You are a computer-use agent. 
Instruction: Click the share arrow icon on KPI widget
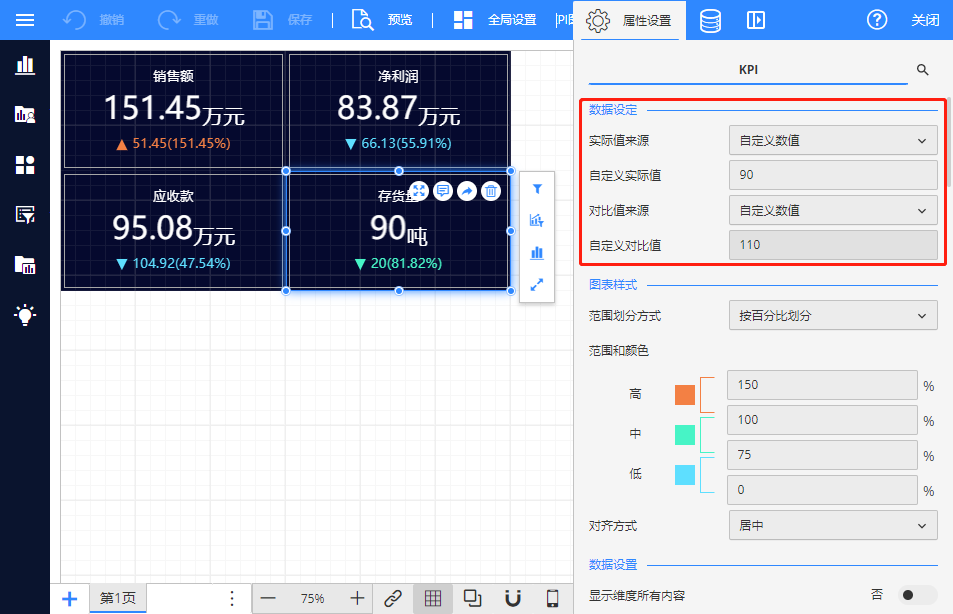(x=467, y=191)
